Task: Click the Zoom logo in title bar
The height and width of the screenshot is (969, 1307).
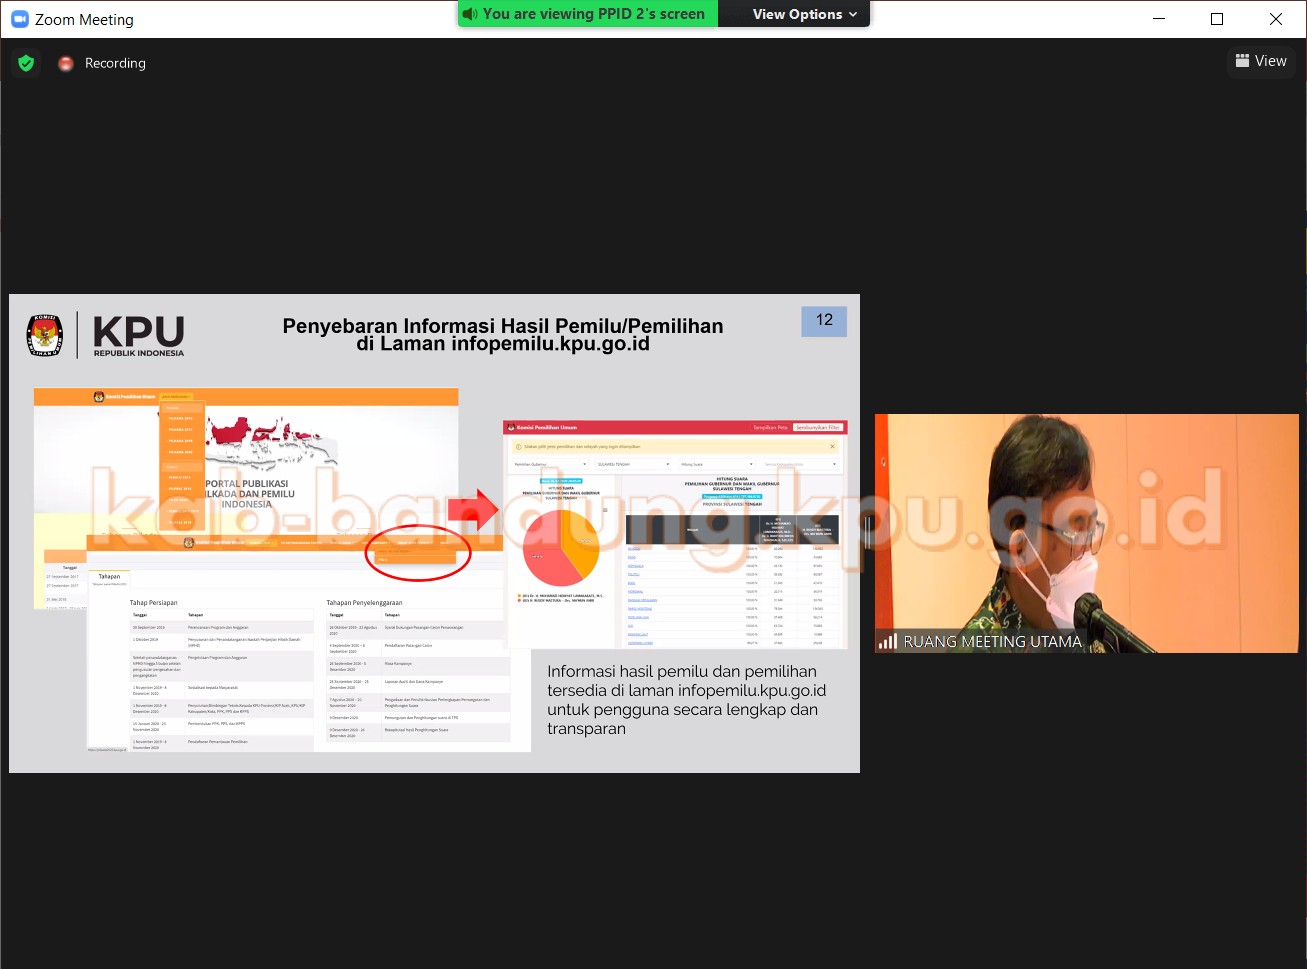Action: [19, 19]
